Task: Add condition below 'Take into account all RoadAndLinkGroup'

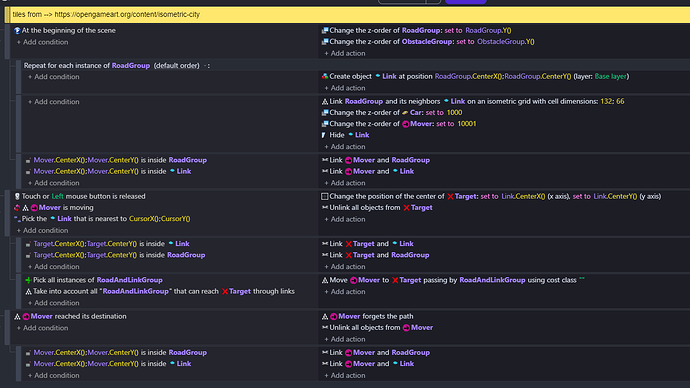Action: [x=54, y=303]
